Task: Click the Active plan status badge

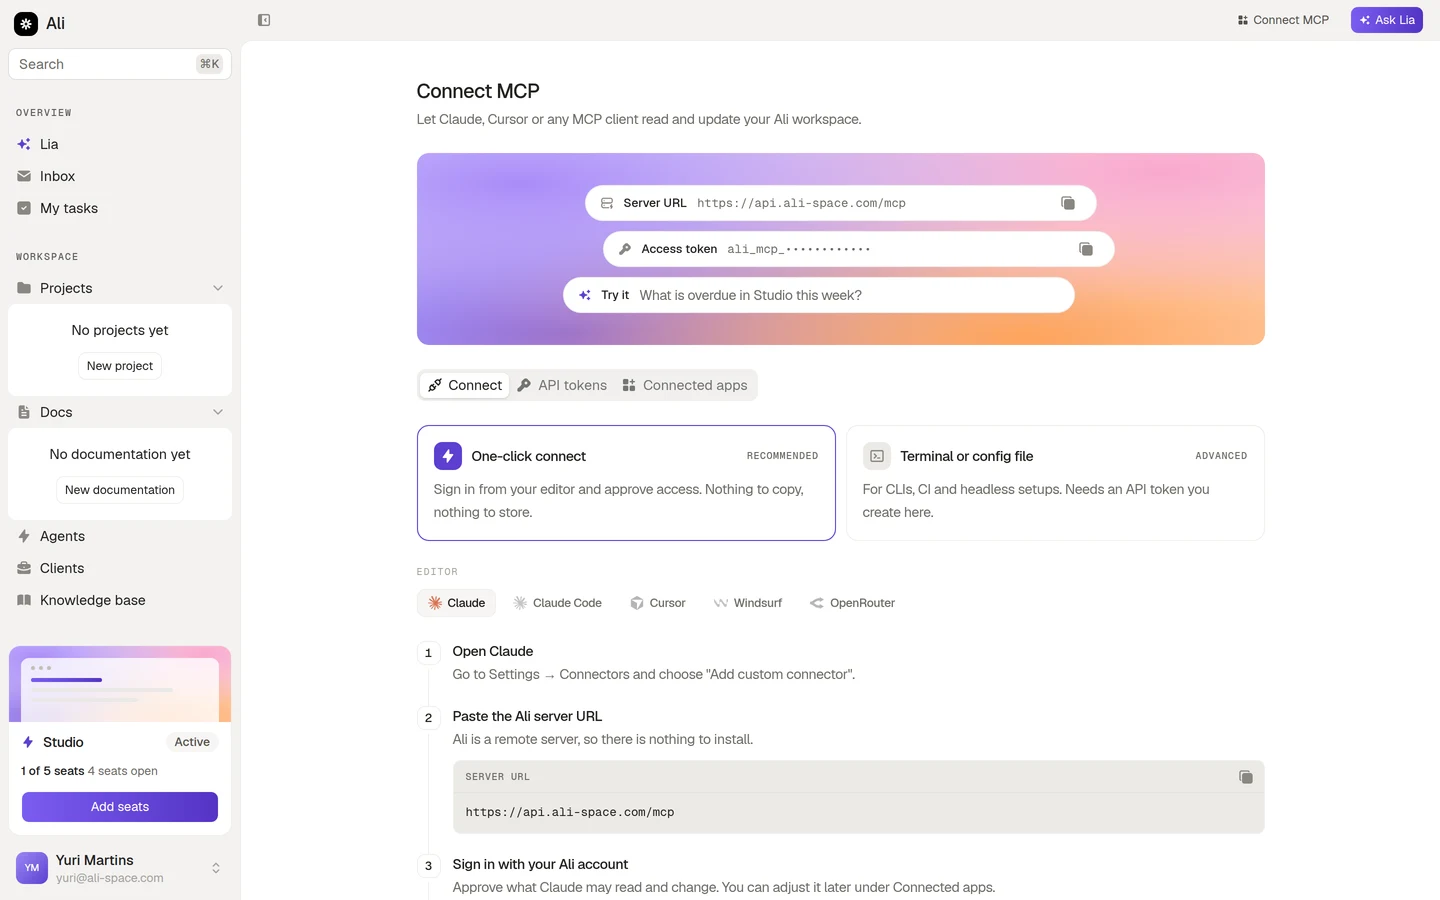Action: point(192,742)
